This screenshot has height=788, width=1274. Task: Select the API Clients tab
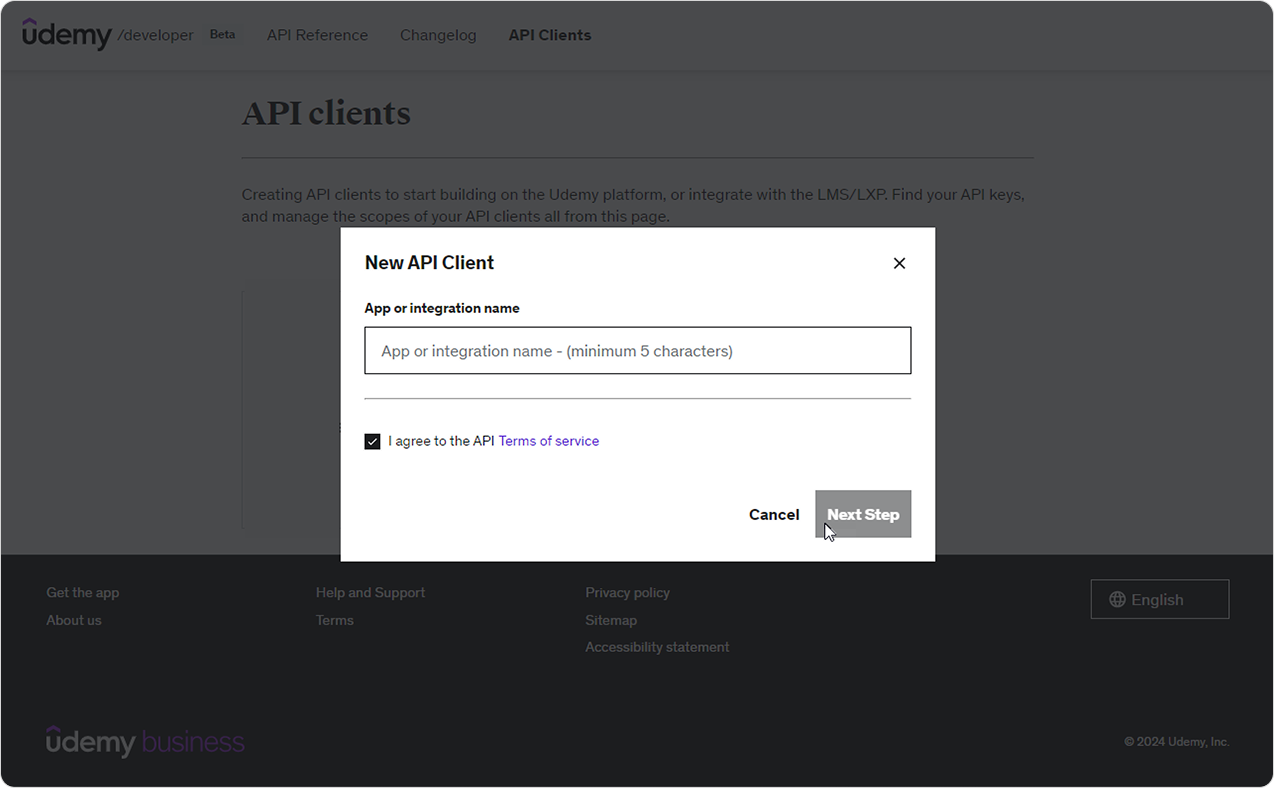click(550, 35)
